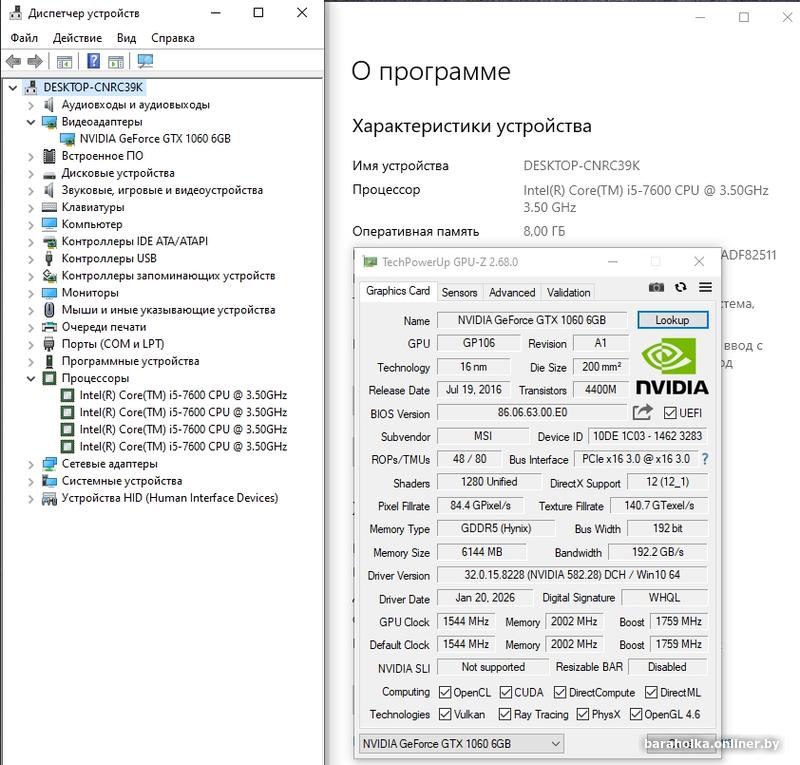Click the NVIDIA logo in GPU-Z

click(x=672, y=366)
